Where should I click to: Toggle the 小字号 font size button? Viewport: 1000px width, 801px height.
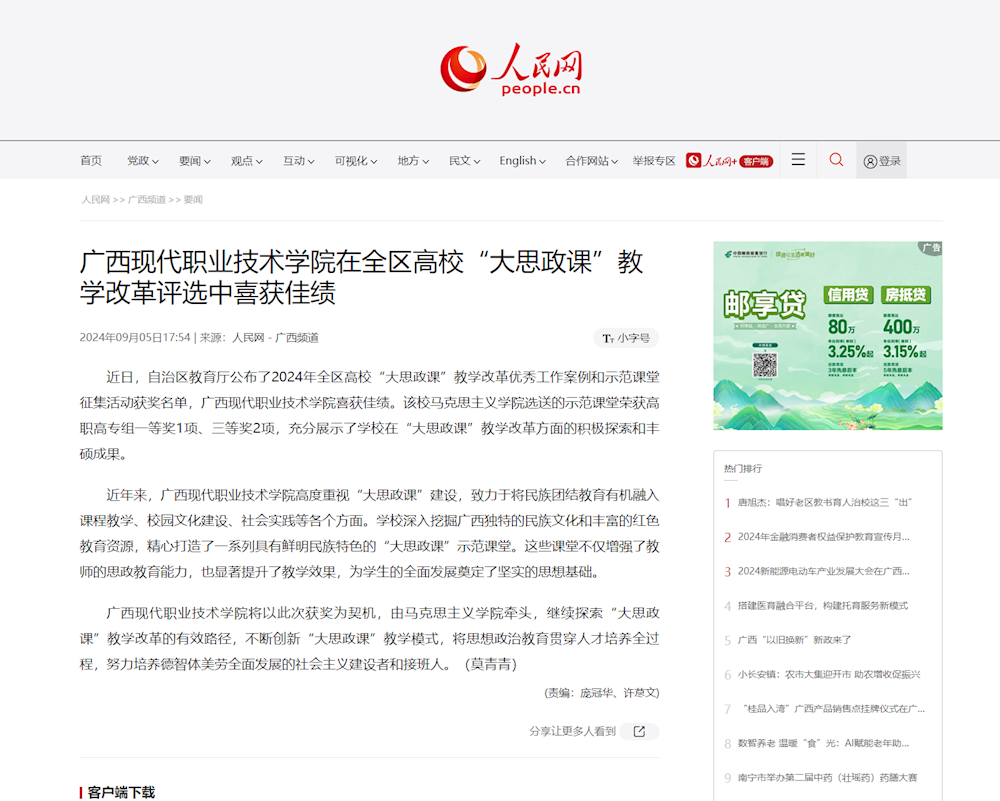click(x=626, y=338)
